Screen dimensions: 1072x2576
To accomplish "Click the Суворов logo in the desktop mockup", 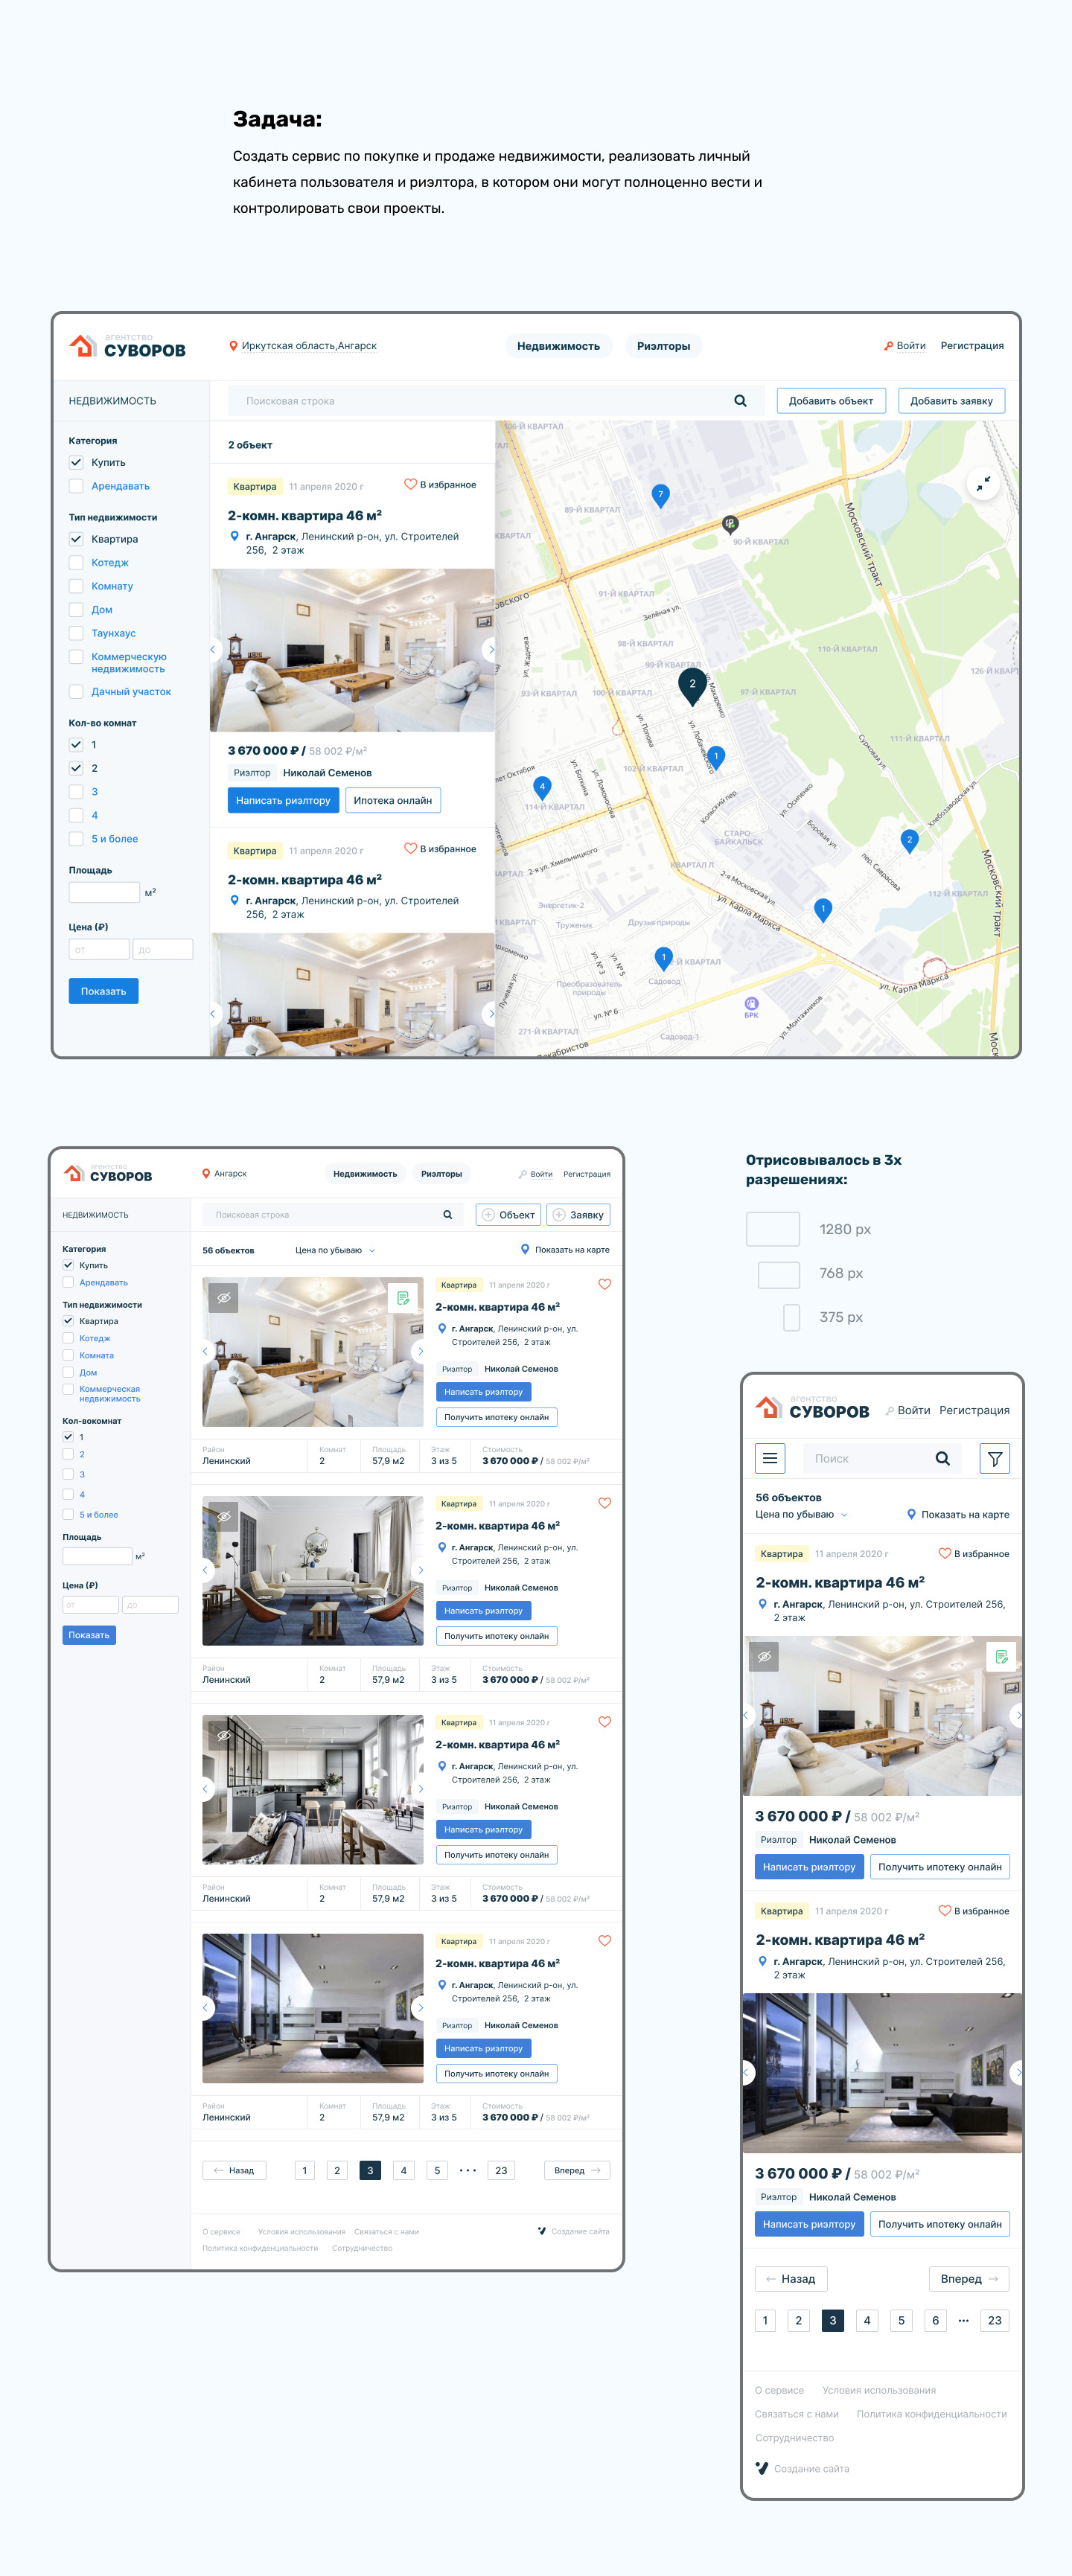I will click(127, 346).
